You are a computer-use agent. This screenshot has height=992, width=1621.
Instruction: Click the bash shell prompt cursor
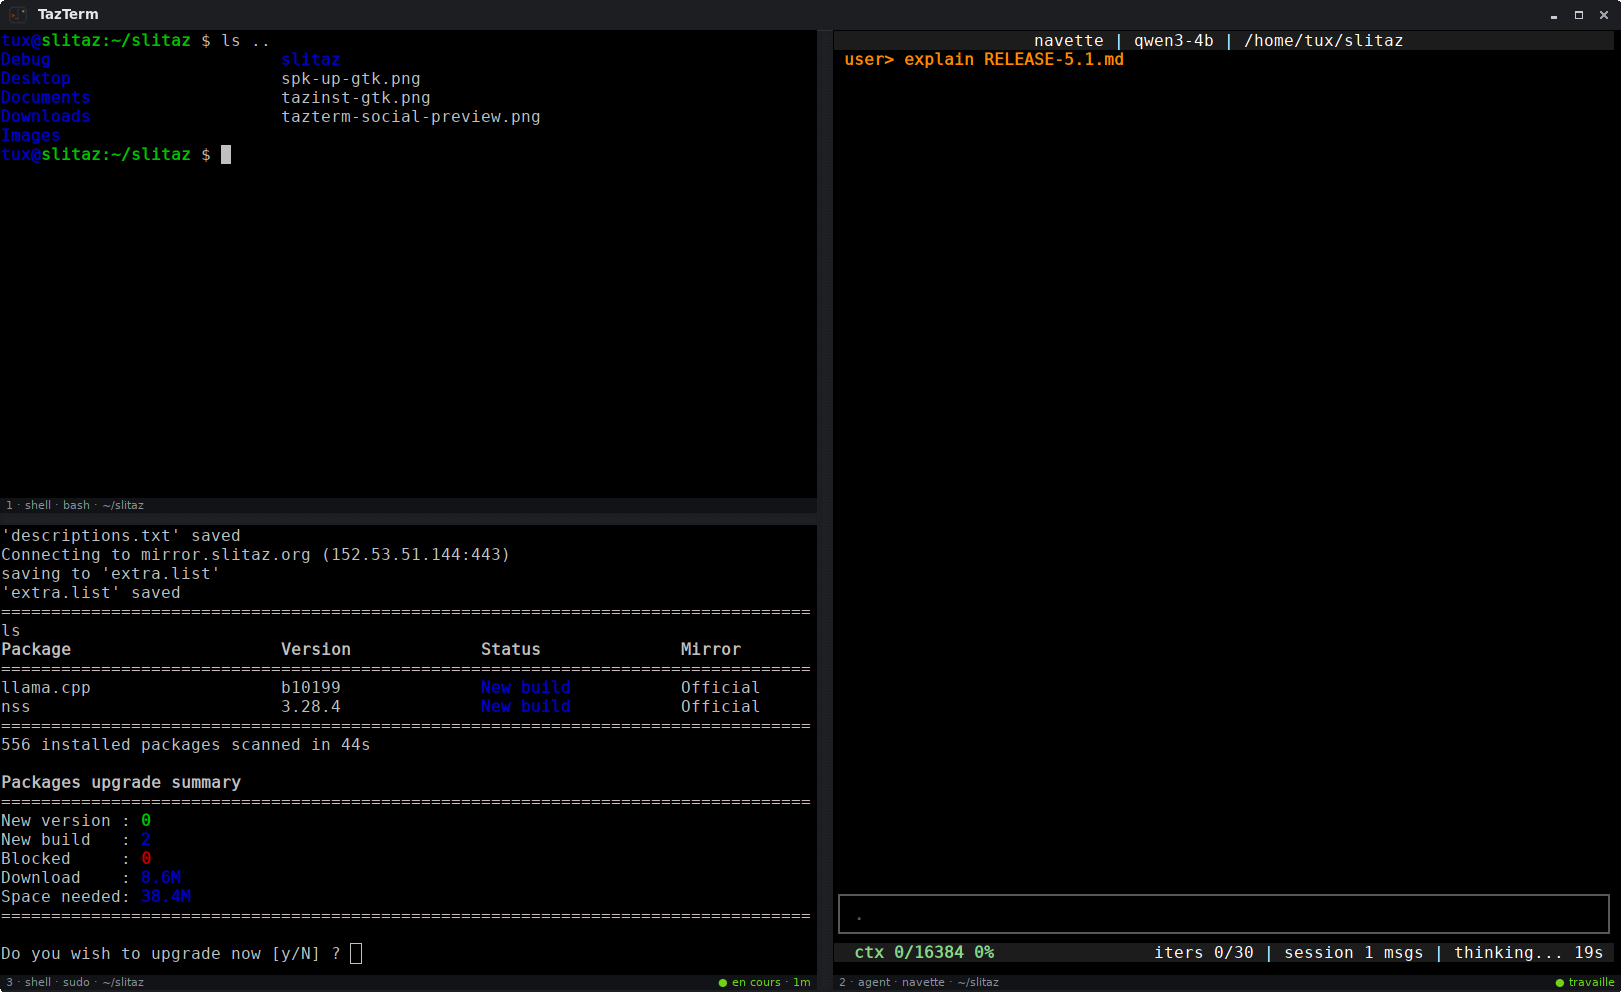pos(226,154)
